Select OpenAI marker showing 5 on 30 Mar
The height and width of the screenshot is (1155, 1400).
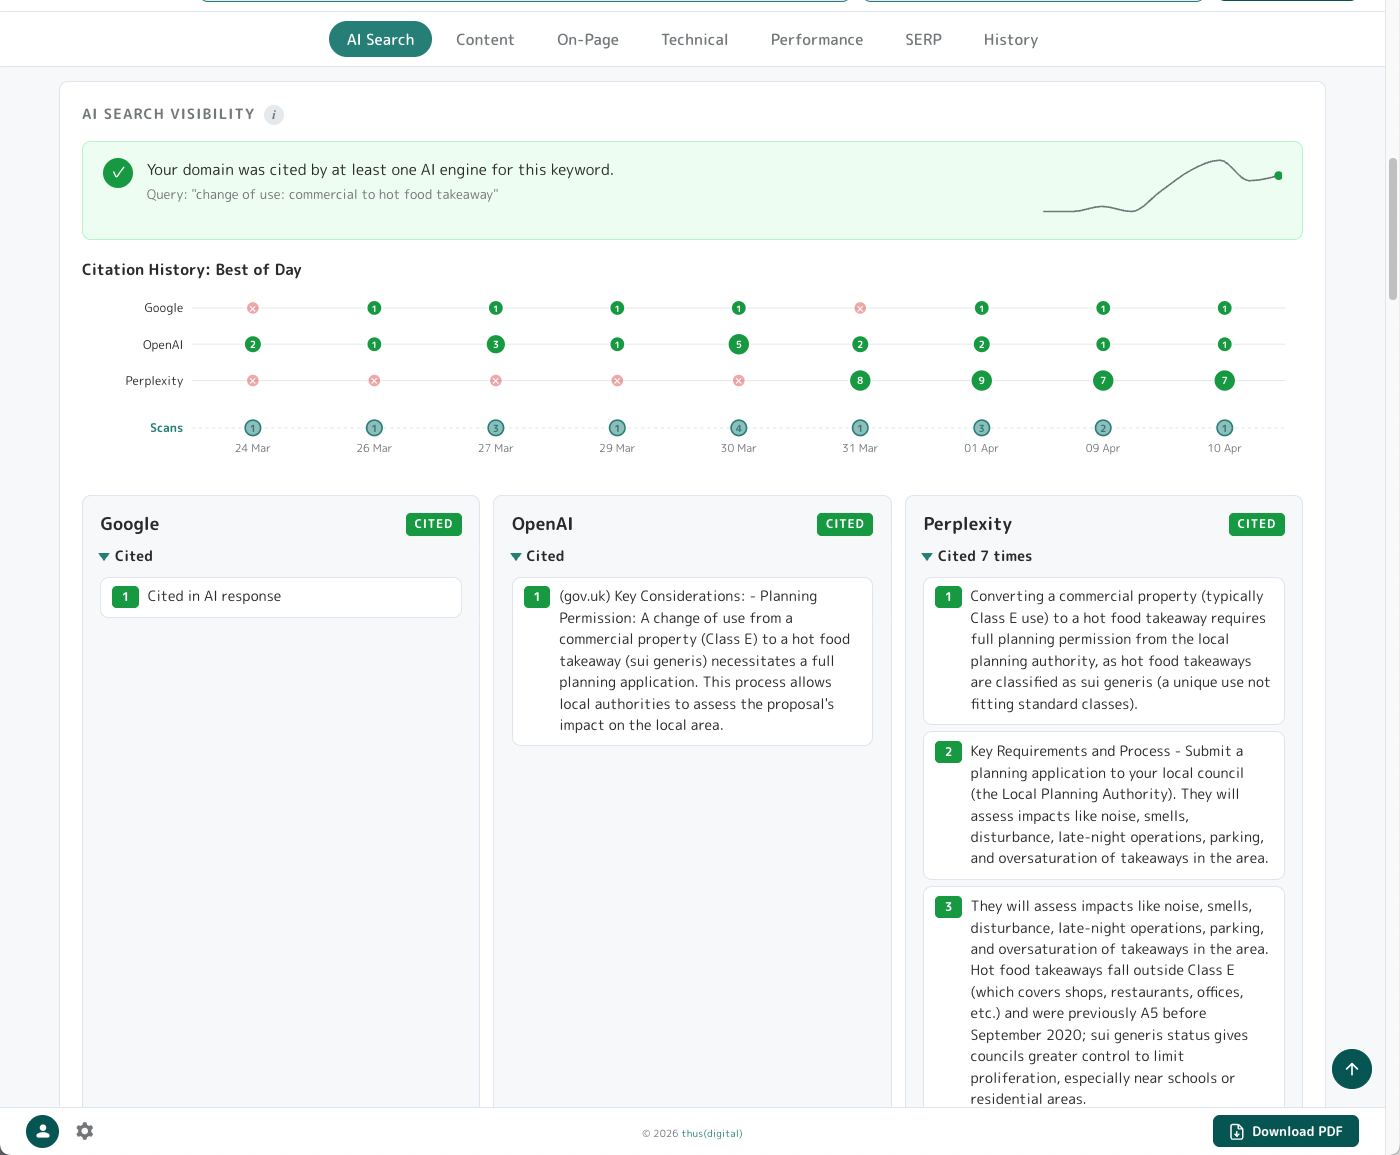coord(739,344)
